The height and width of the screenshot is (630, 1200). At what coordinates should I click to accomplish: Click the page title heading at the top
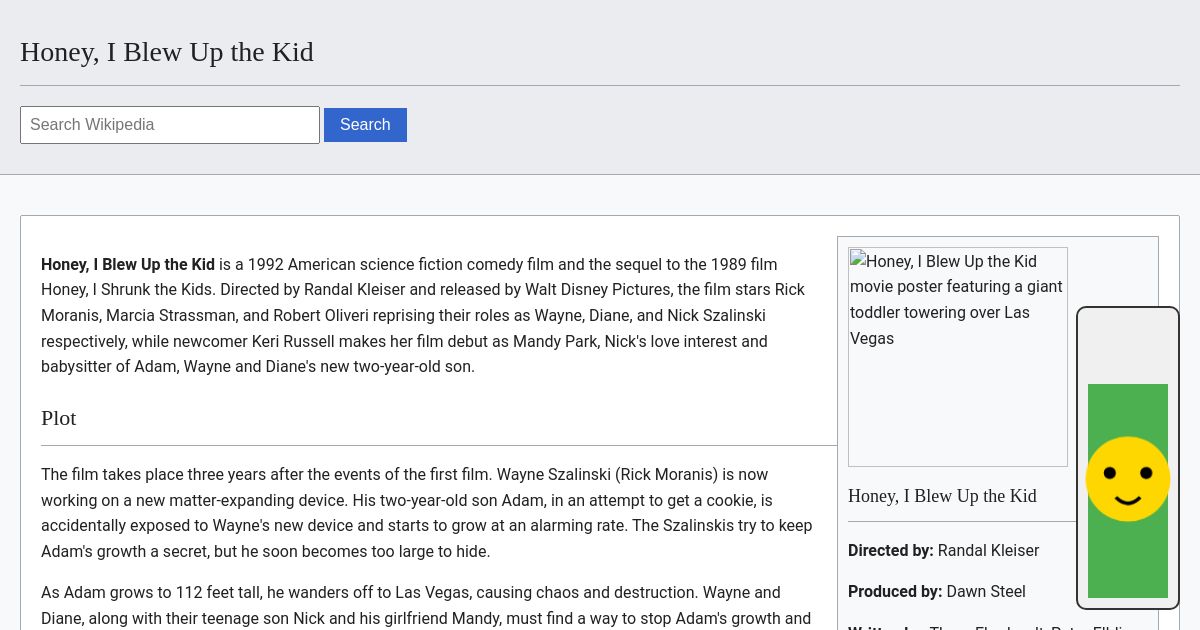tap(167, 52)
